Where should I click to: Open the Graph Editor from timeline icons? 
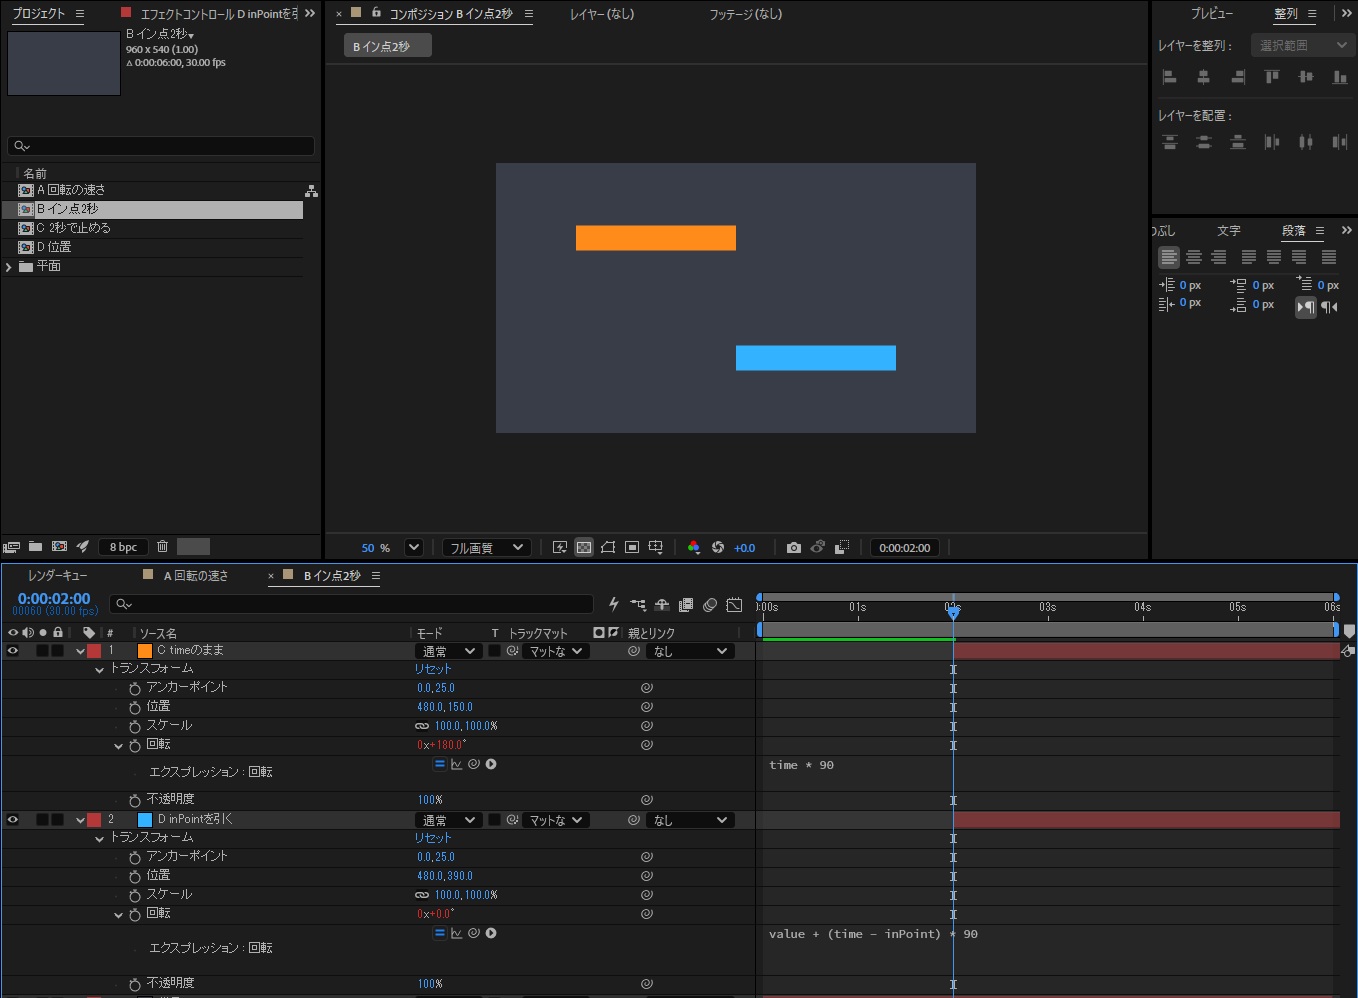[x=735, y=605]
